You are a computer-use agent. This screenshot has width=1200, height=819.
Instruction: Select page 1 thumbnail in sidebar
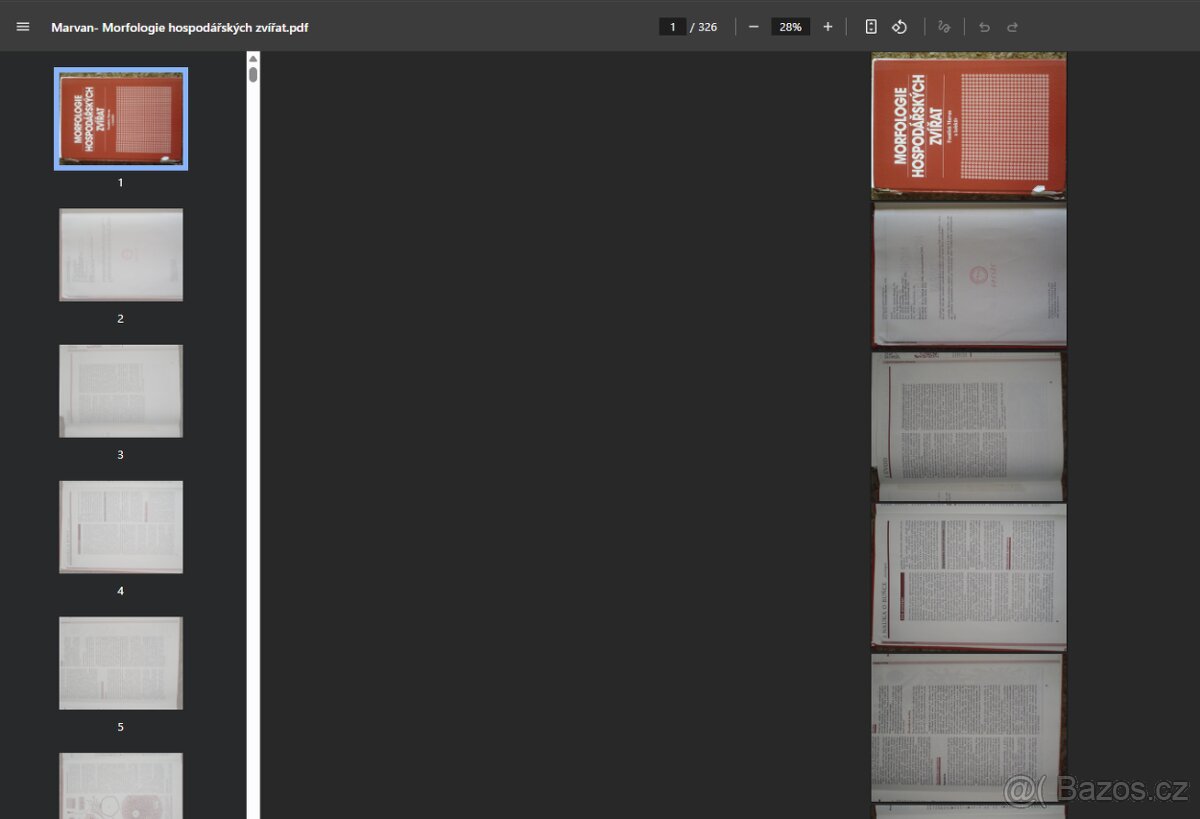point(121,119)
